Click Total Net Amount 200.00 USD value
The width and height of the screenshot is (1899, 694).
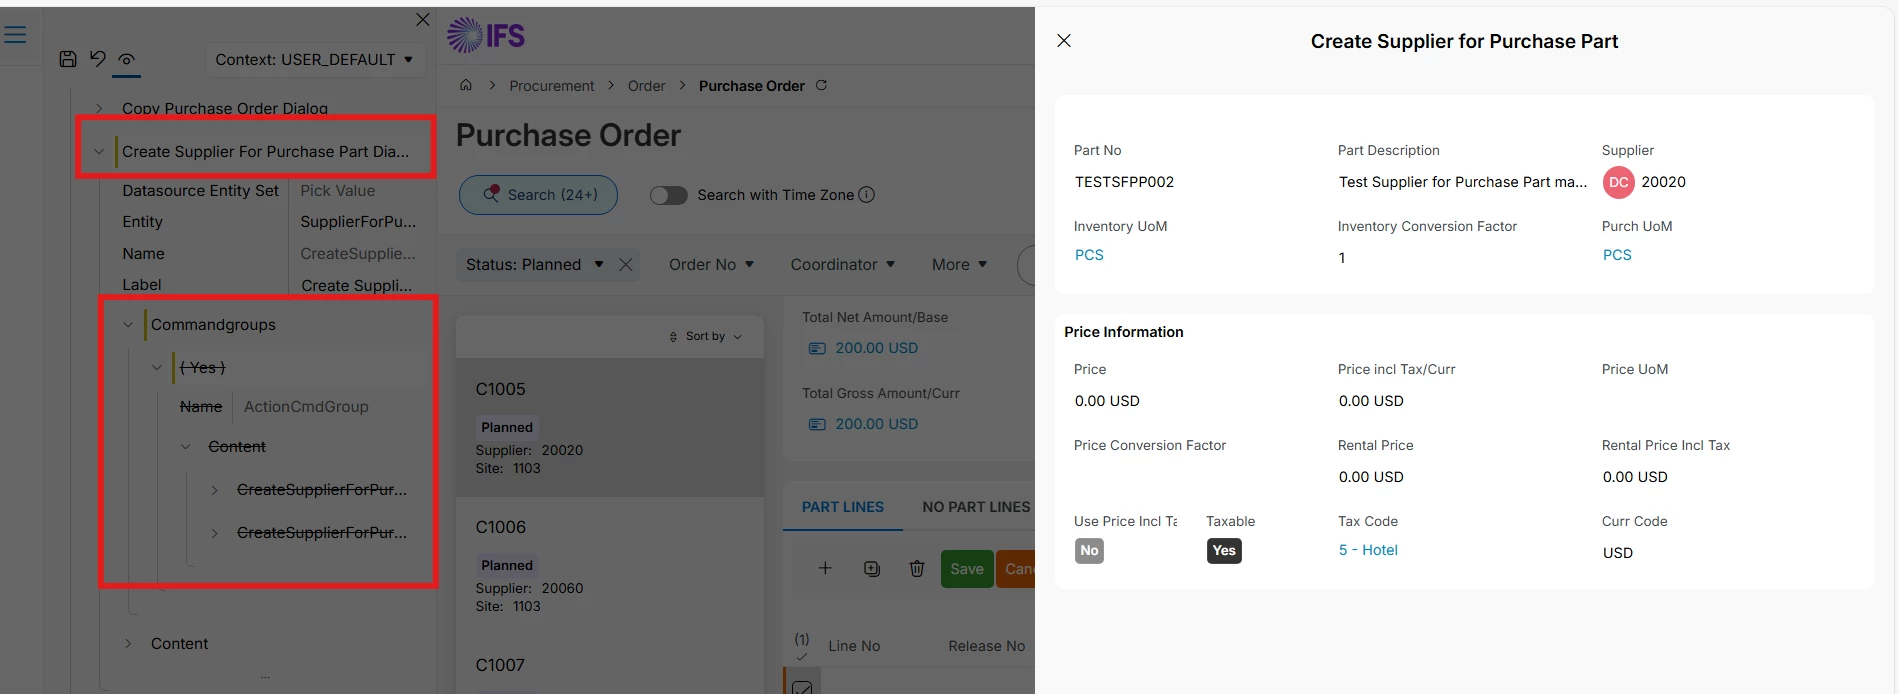pos(876,348)
